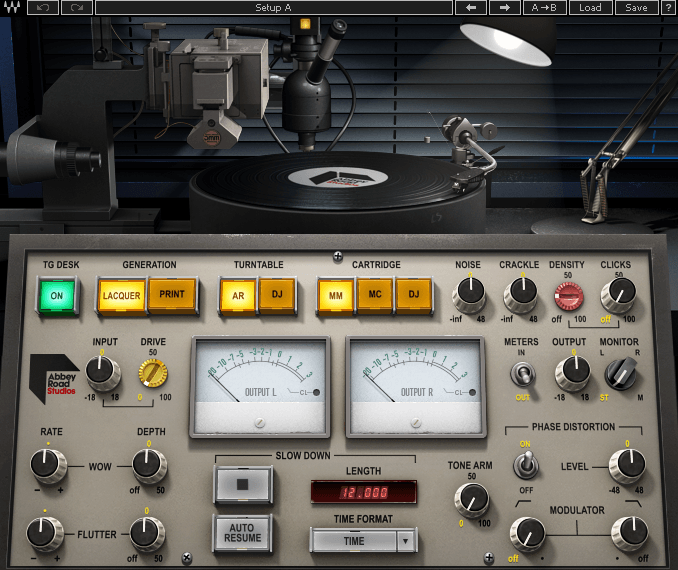
Task: Click the Flutter Depth knob
Action: 147,534
